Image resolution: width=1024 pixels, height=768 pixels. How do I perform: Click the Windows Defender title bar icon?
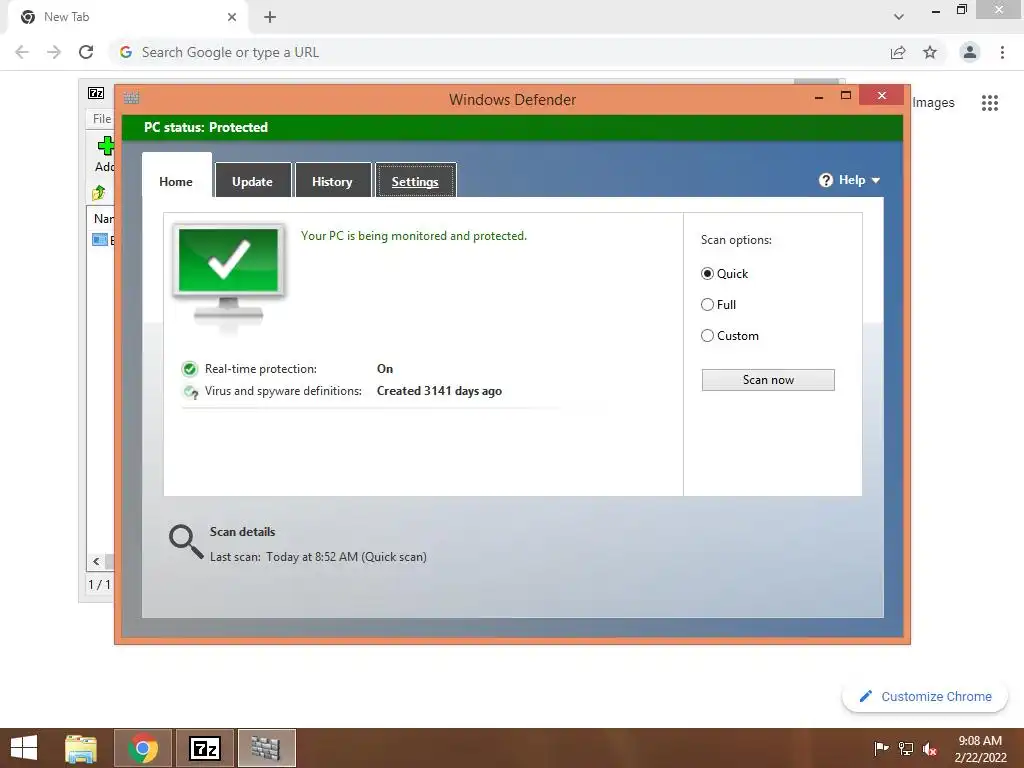pyautogui.click(x=131, y=98)
